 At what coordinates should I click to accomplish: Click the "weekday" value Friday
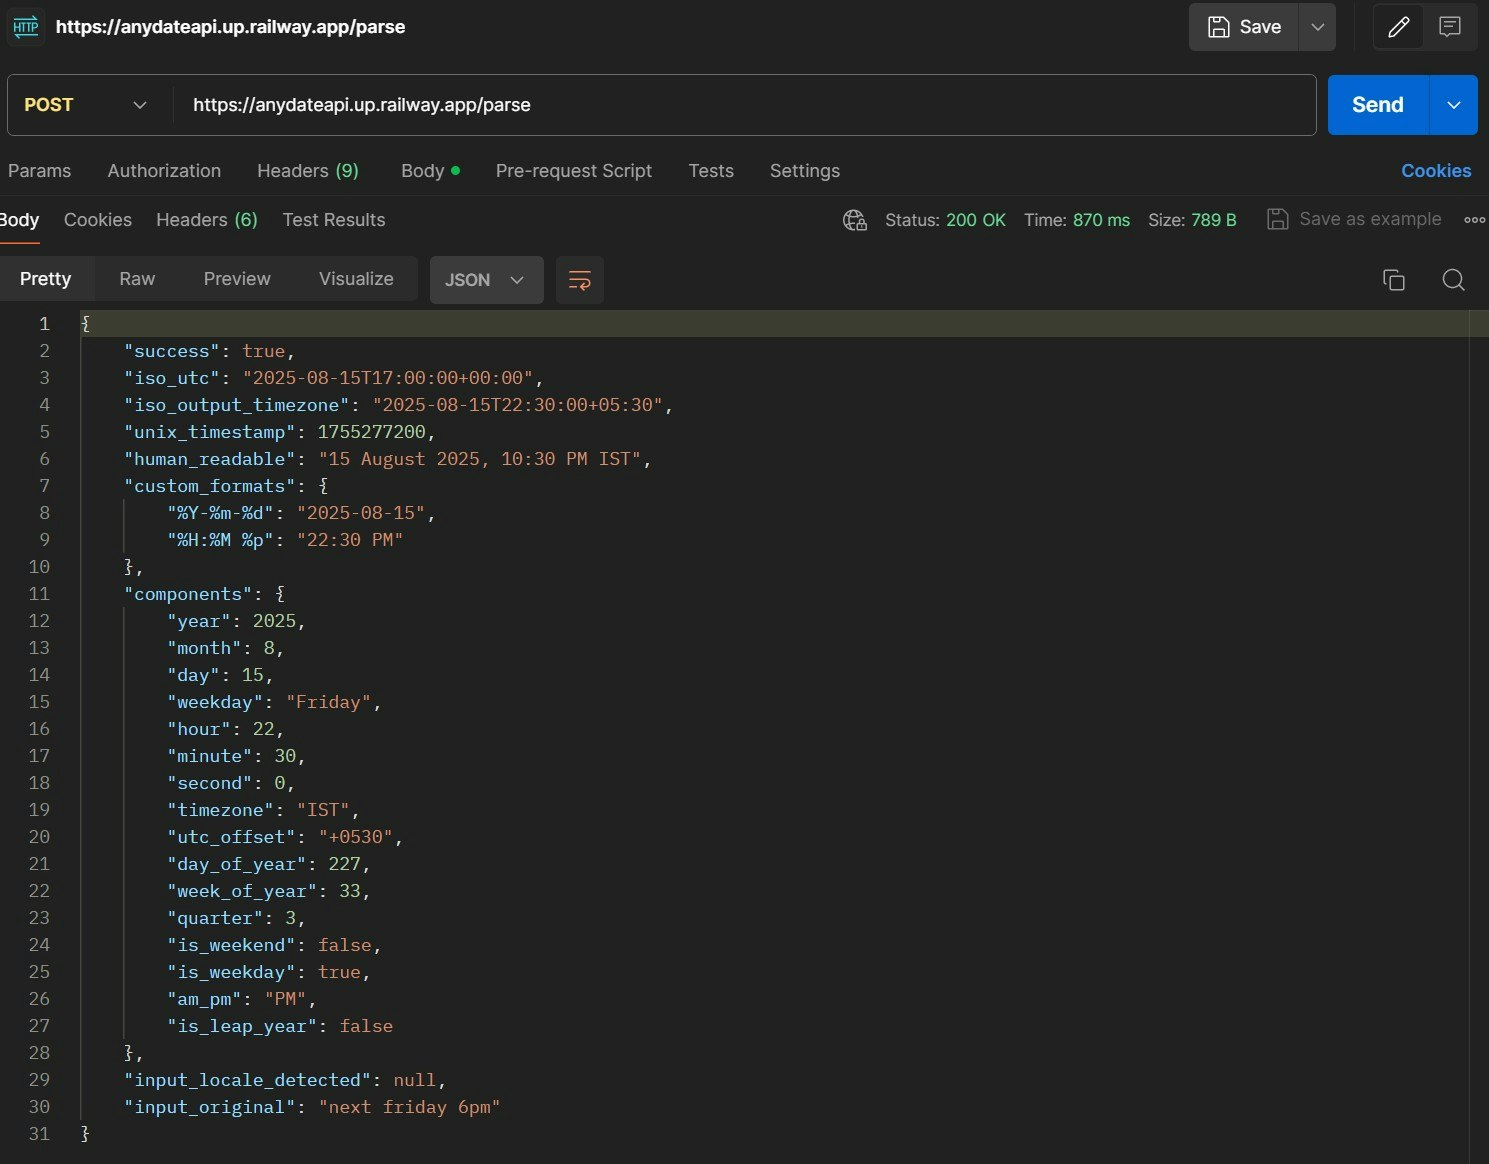[x=328, y=702]
